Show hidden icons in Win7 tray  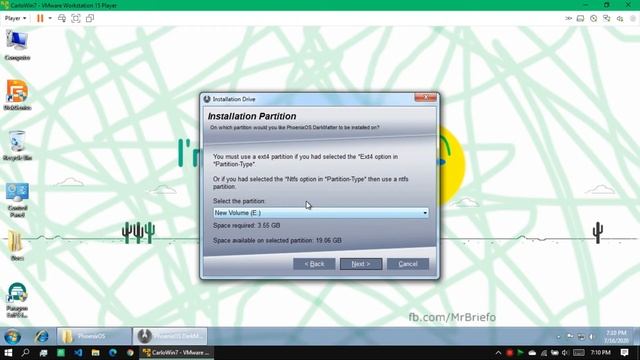tap(558, 337)
